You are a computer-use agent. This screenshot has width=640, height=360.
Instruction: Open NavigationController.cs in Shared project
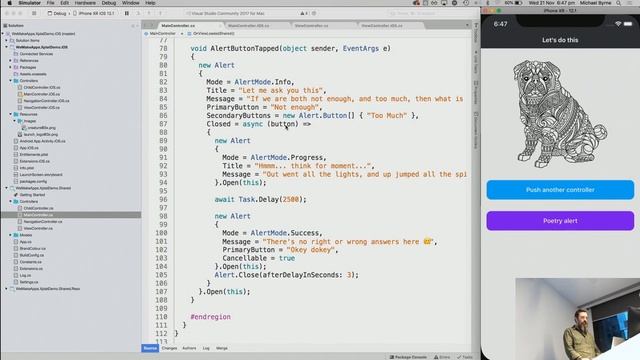[x=43, y=222]
